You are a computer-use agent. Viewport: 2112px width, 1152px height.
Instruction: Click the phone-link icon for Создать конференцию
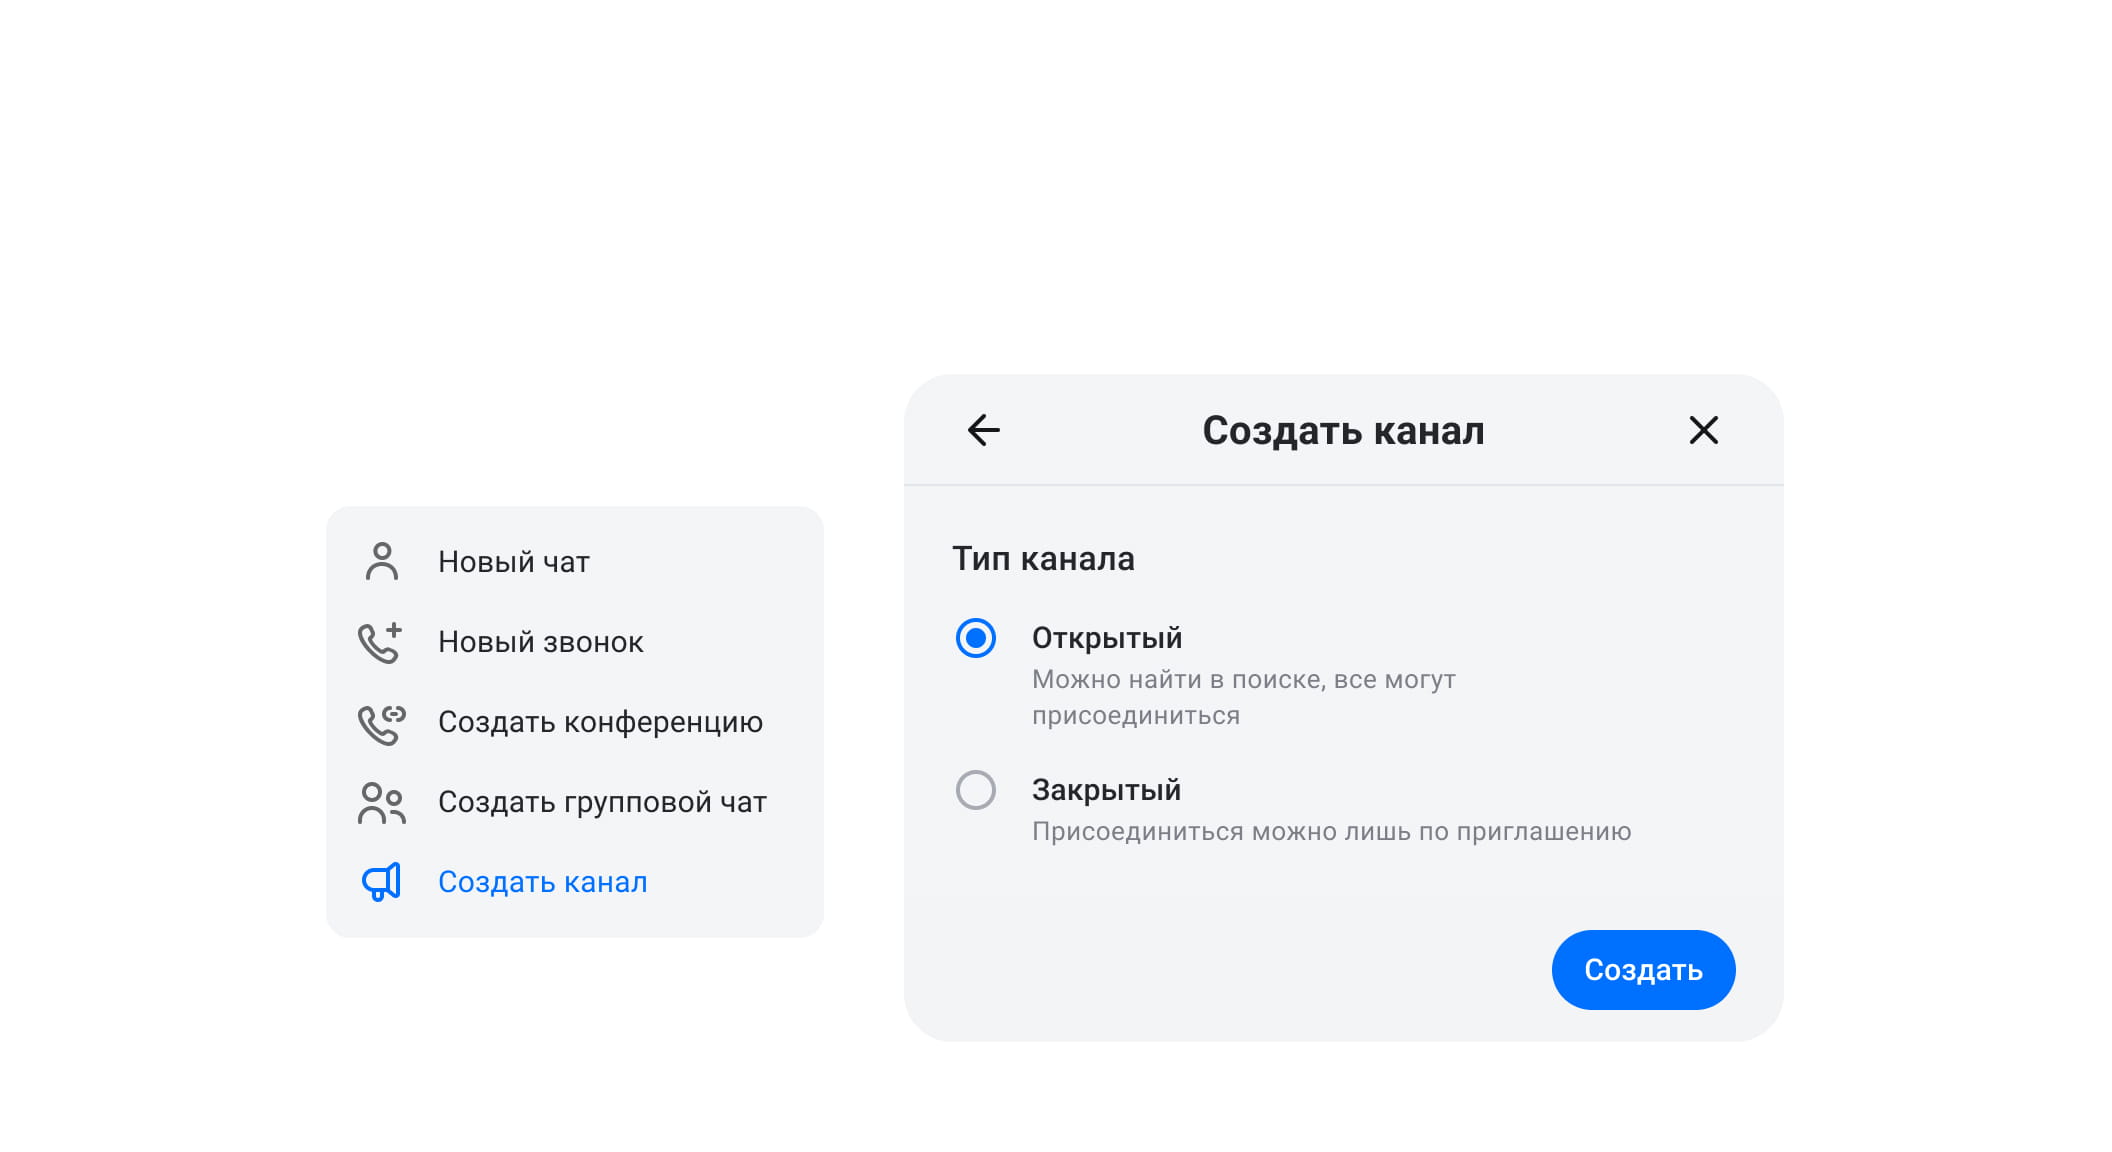(x=381, y=723)
